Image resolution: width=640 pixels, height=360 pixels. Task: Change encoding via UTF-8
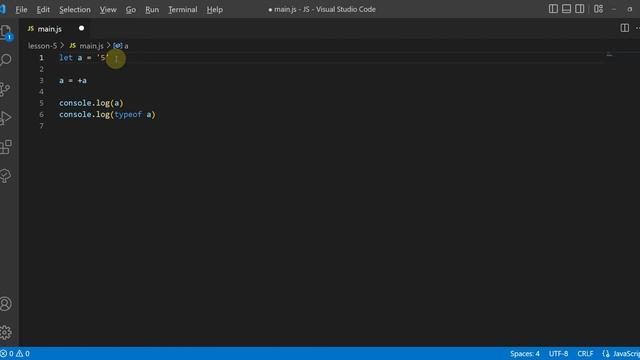[558, 353]
